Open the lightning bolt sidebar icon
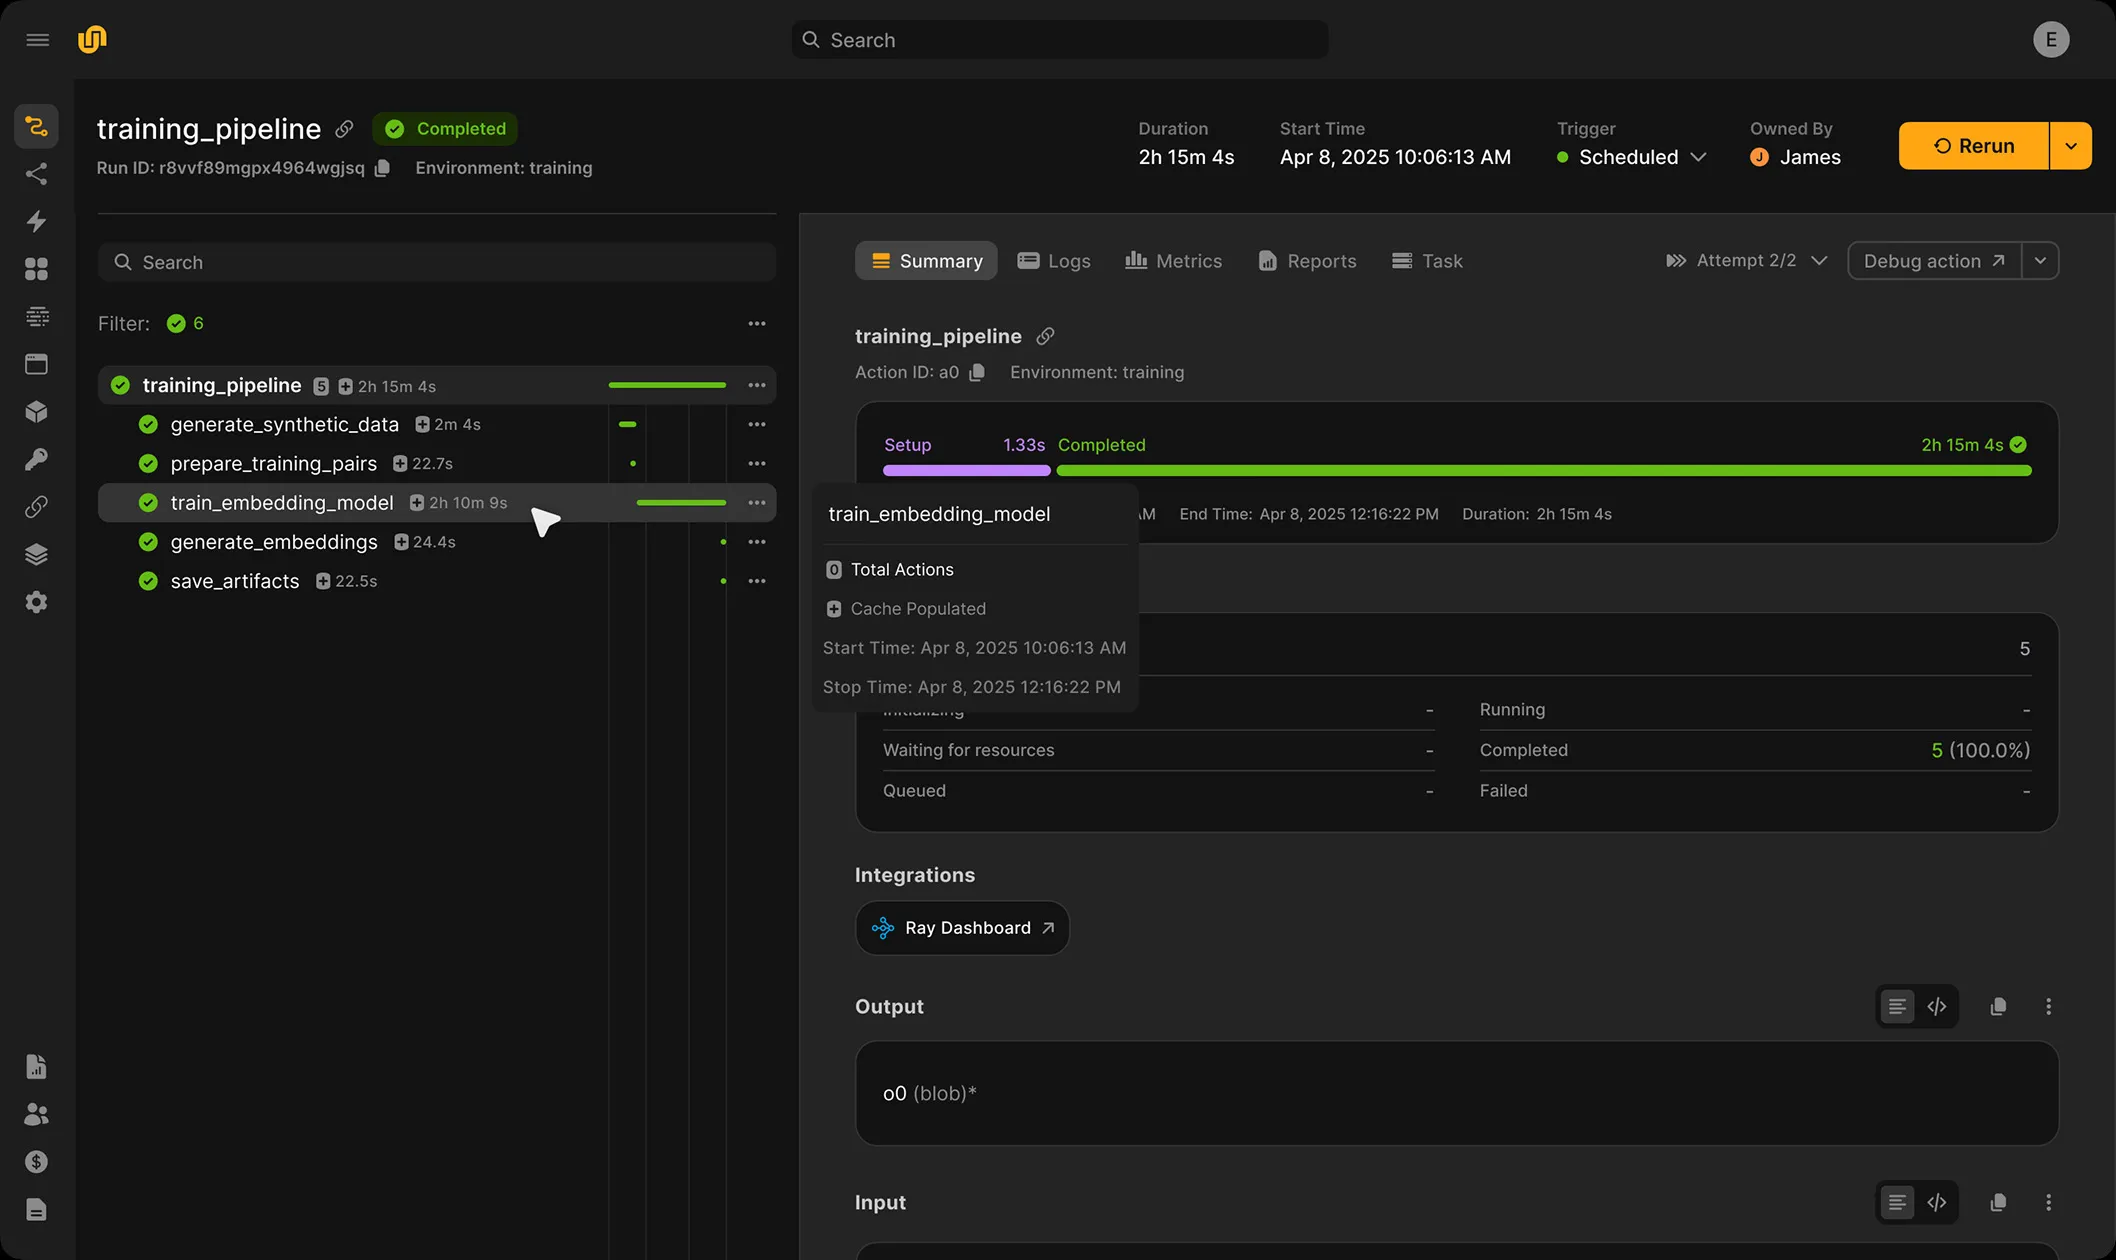2116x1260 pixels. [x=36, y=221]
